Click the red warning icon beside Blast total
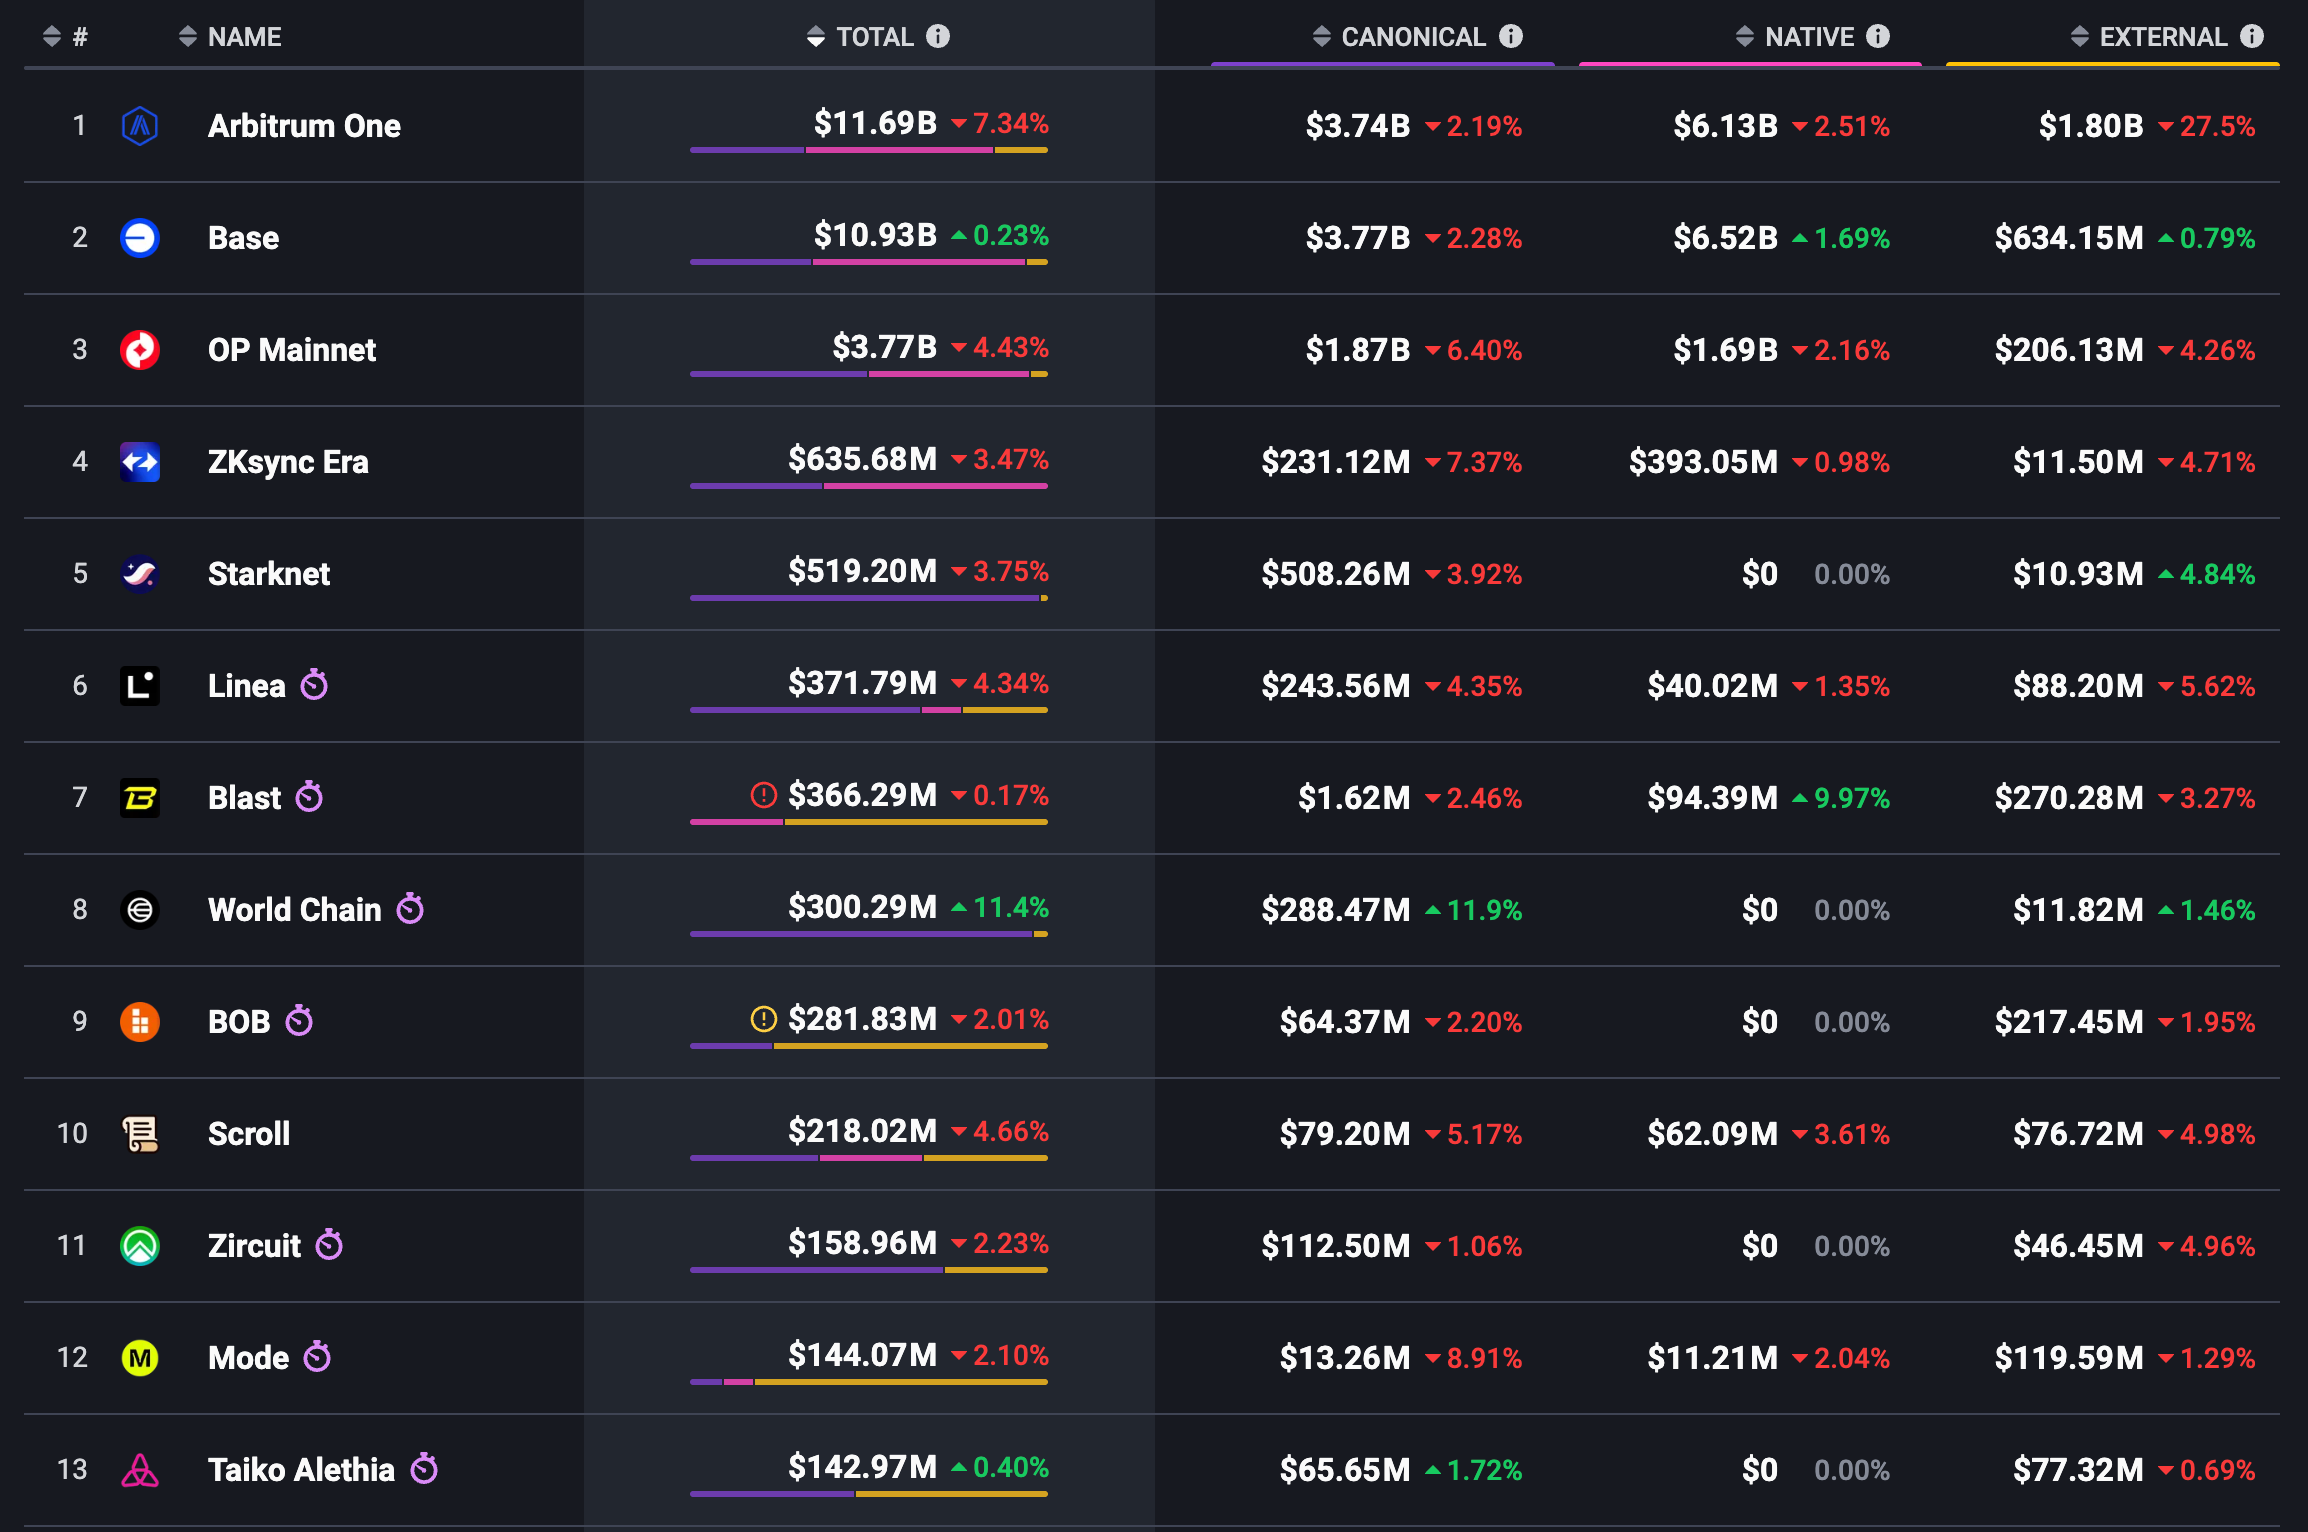The image size is (2308, 1532). pyautogui.click(x=763, y=795)
